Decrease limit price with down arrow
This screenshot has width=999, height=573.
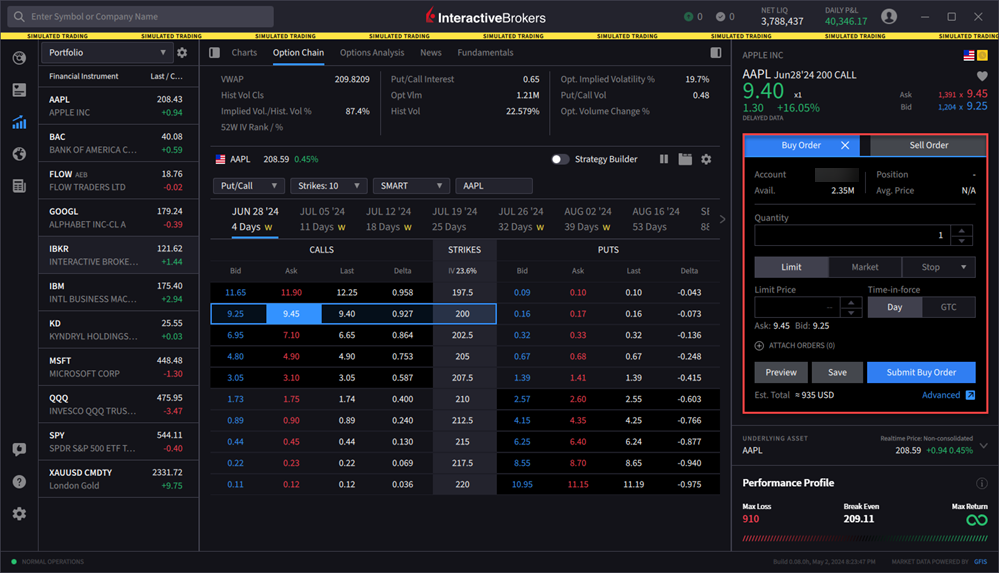point(851,313)
